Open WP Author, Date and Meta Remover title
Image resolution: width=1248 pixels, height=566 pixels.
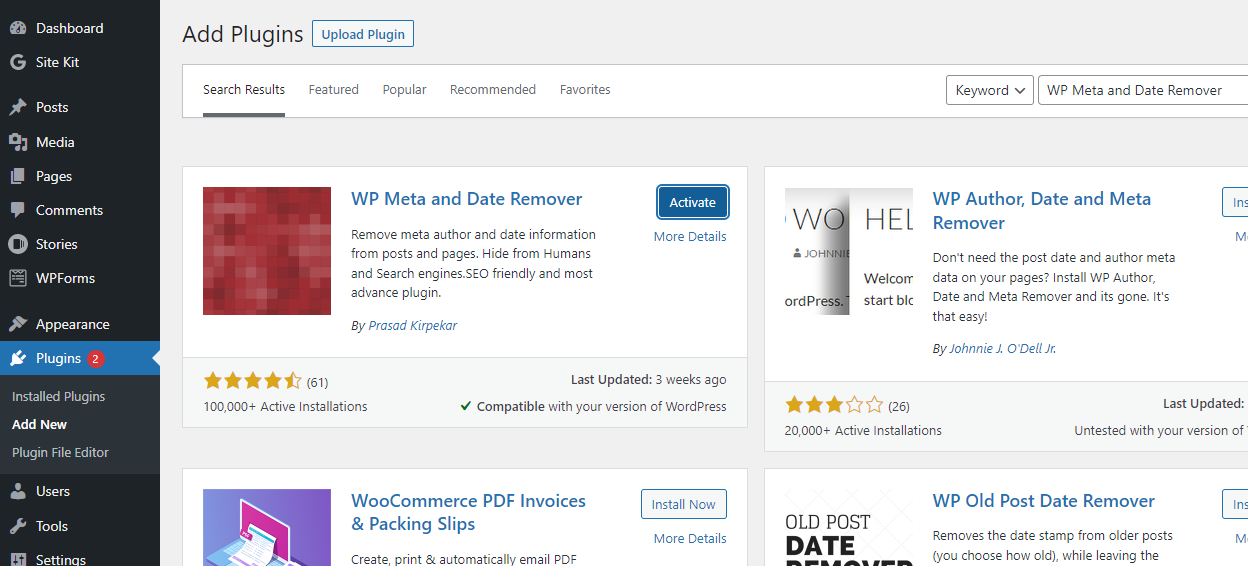click(x=1042, y=211)
